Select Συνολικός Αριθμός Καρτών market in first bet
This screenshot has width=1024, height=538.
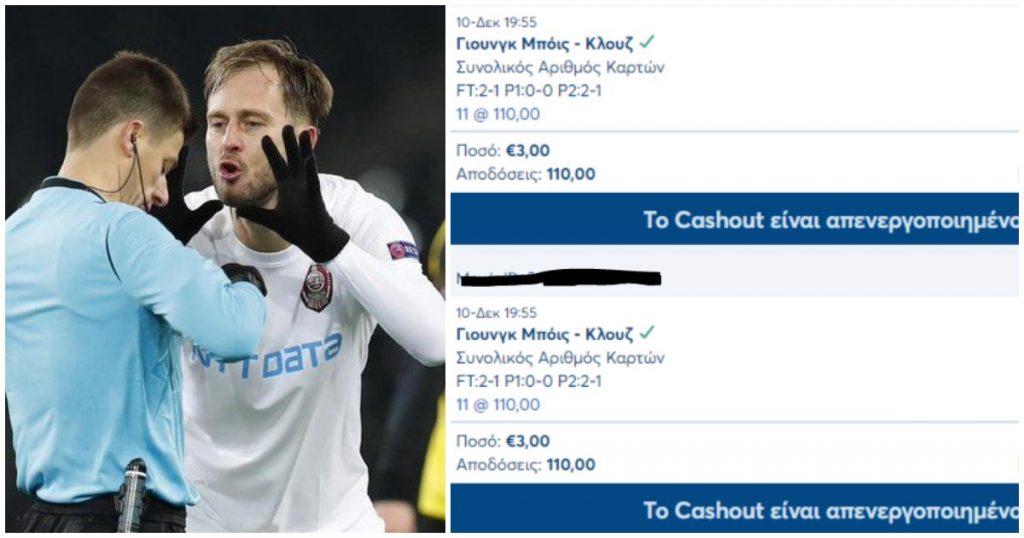point(560,67)
